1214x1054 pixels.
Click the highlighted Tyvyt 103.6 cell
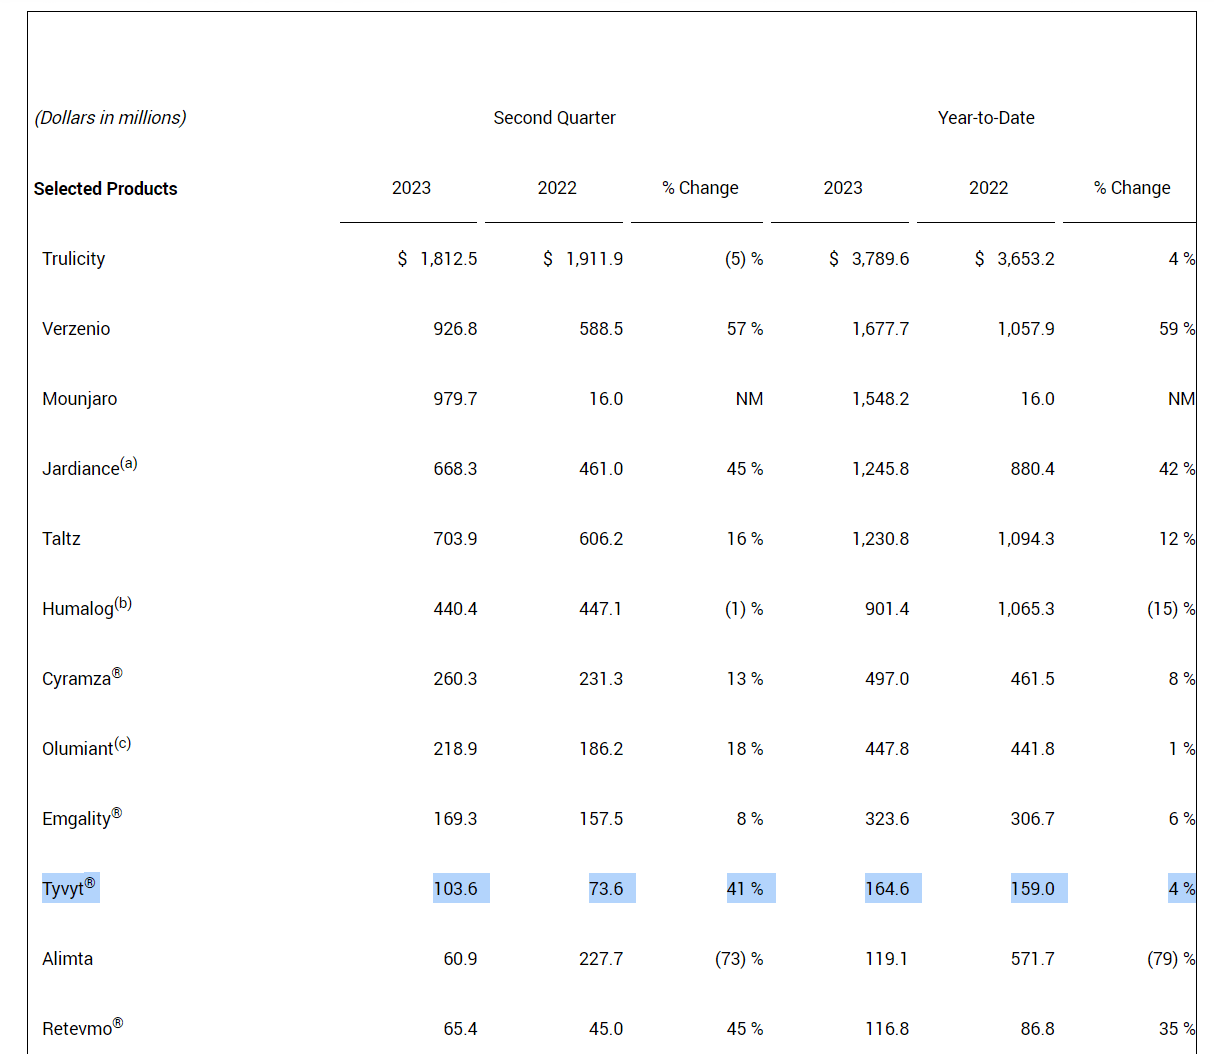456,889
